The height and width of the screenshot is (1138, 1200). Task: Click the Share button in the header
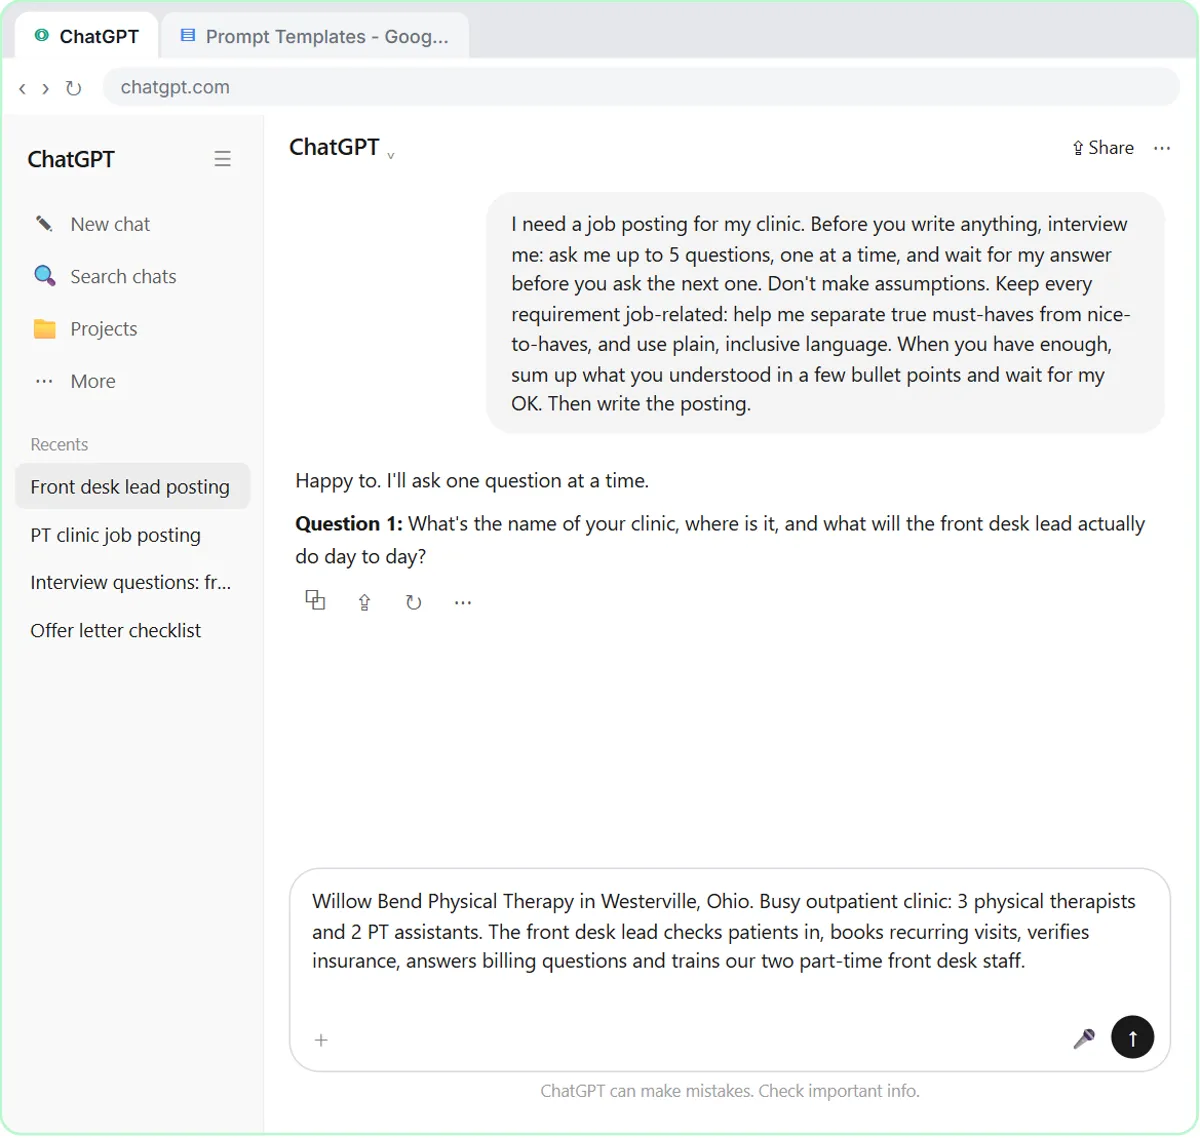1103,148
